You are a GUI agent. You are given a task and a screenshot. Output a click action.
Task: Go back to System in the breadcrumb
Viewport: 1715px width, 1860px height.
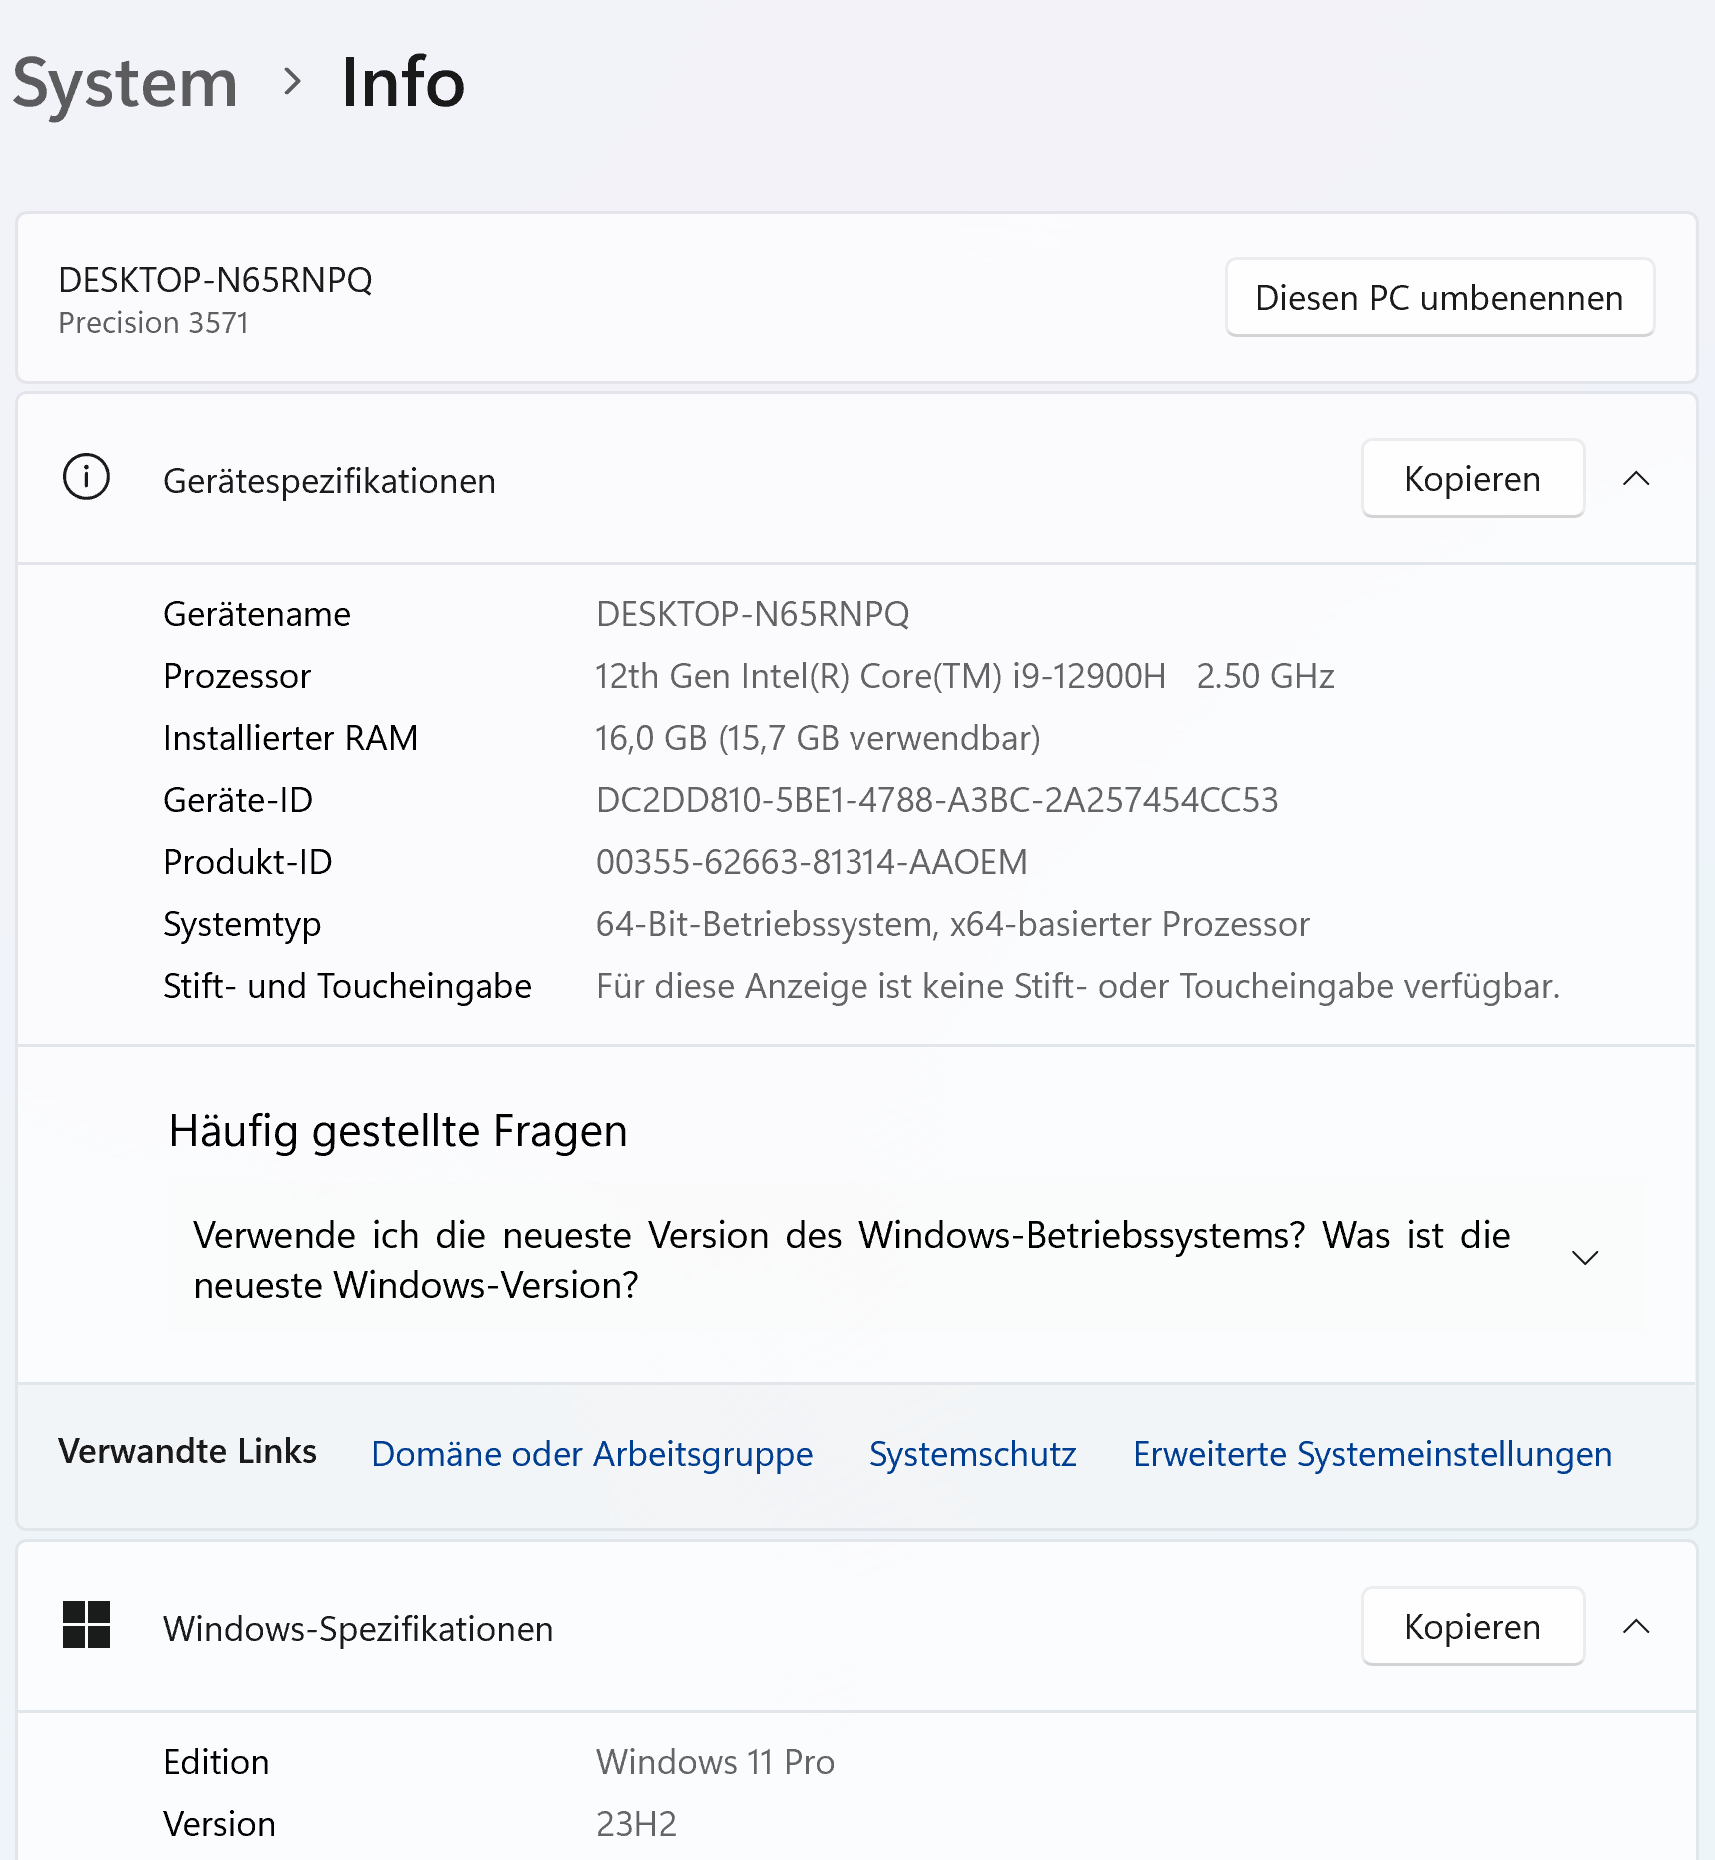pyautogui.click(x=125, y=83)
